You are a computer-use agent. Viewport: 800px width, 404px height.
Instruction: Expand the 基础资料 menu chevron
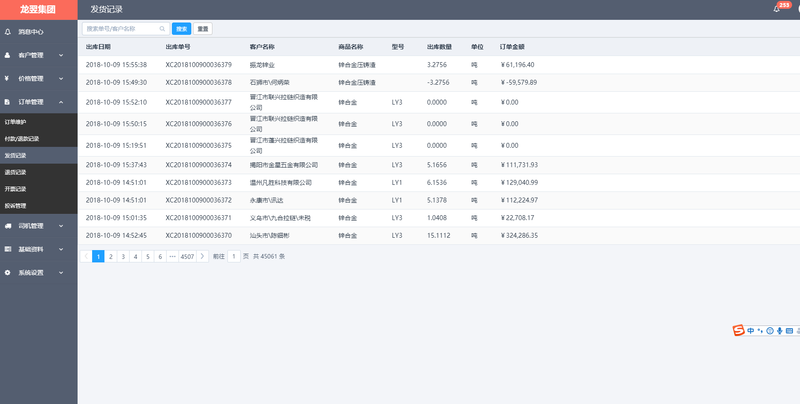pyautogui.click(x=61, y=249)
